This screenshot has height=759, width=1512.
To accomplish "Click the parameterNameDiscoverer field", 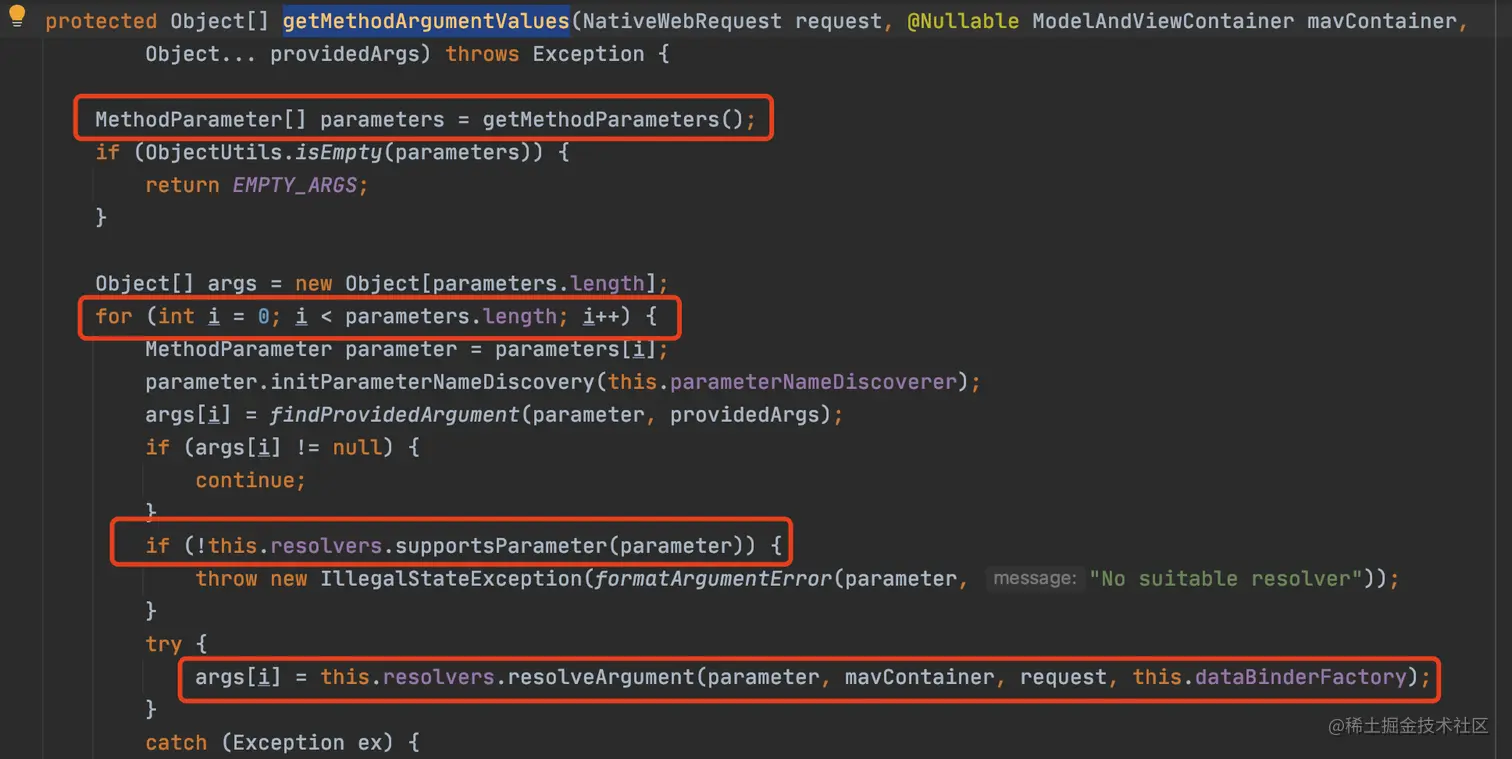I will click(x=813, y=382).
